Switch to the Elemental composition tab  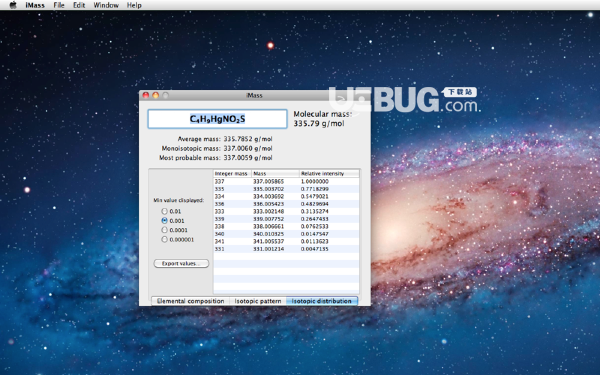(x=190, y=301)
